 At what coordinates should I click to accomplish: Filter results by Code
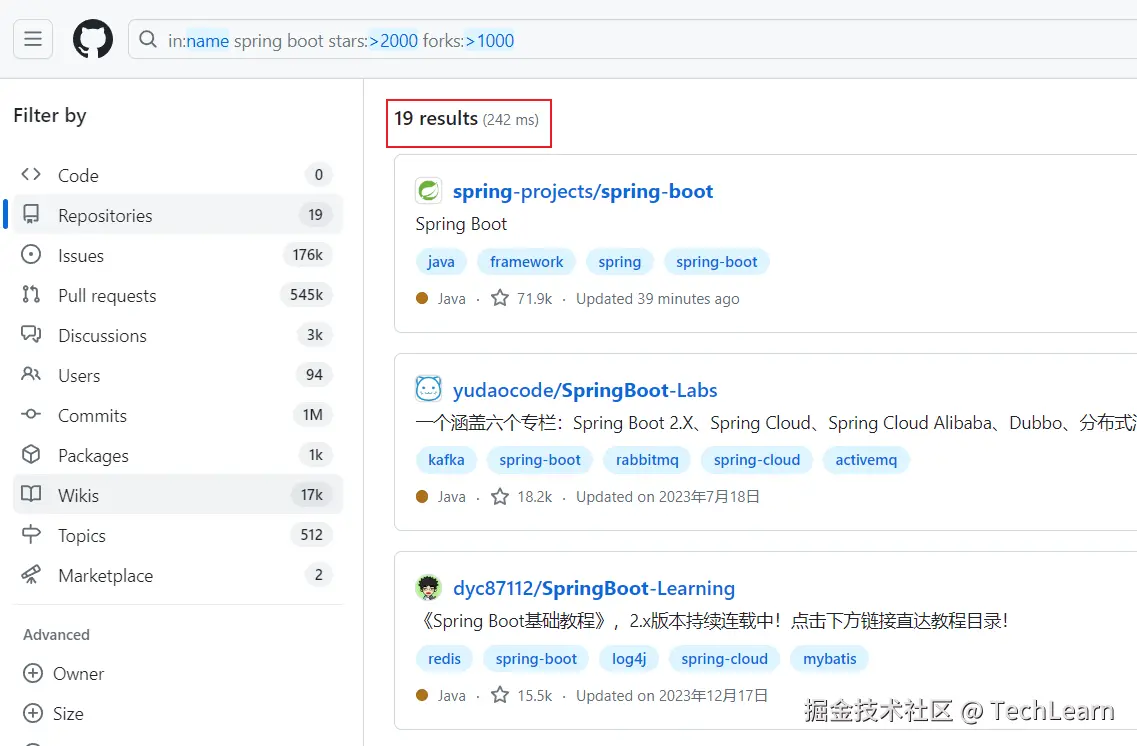click(x=178, y=175)
